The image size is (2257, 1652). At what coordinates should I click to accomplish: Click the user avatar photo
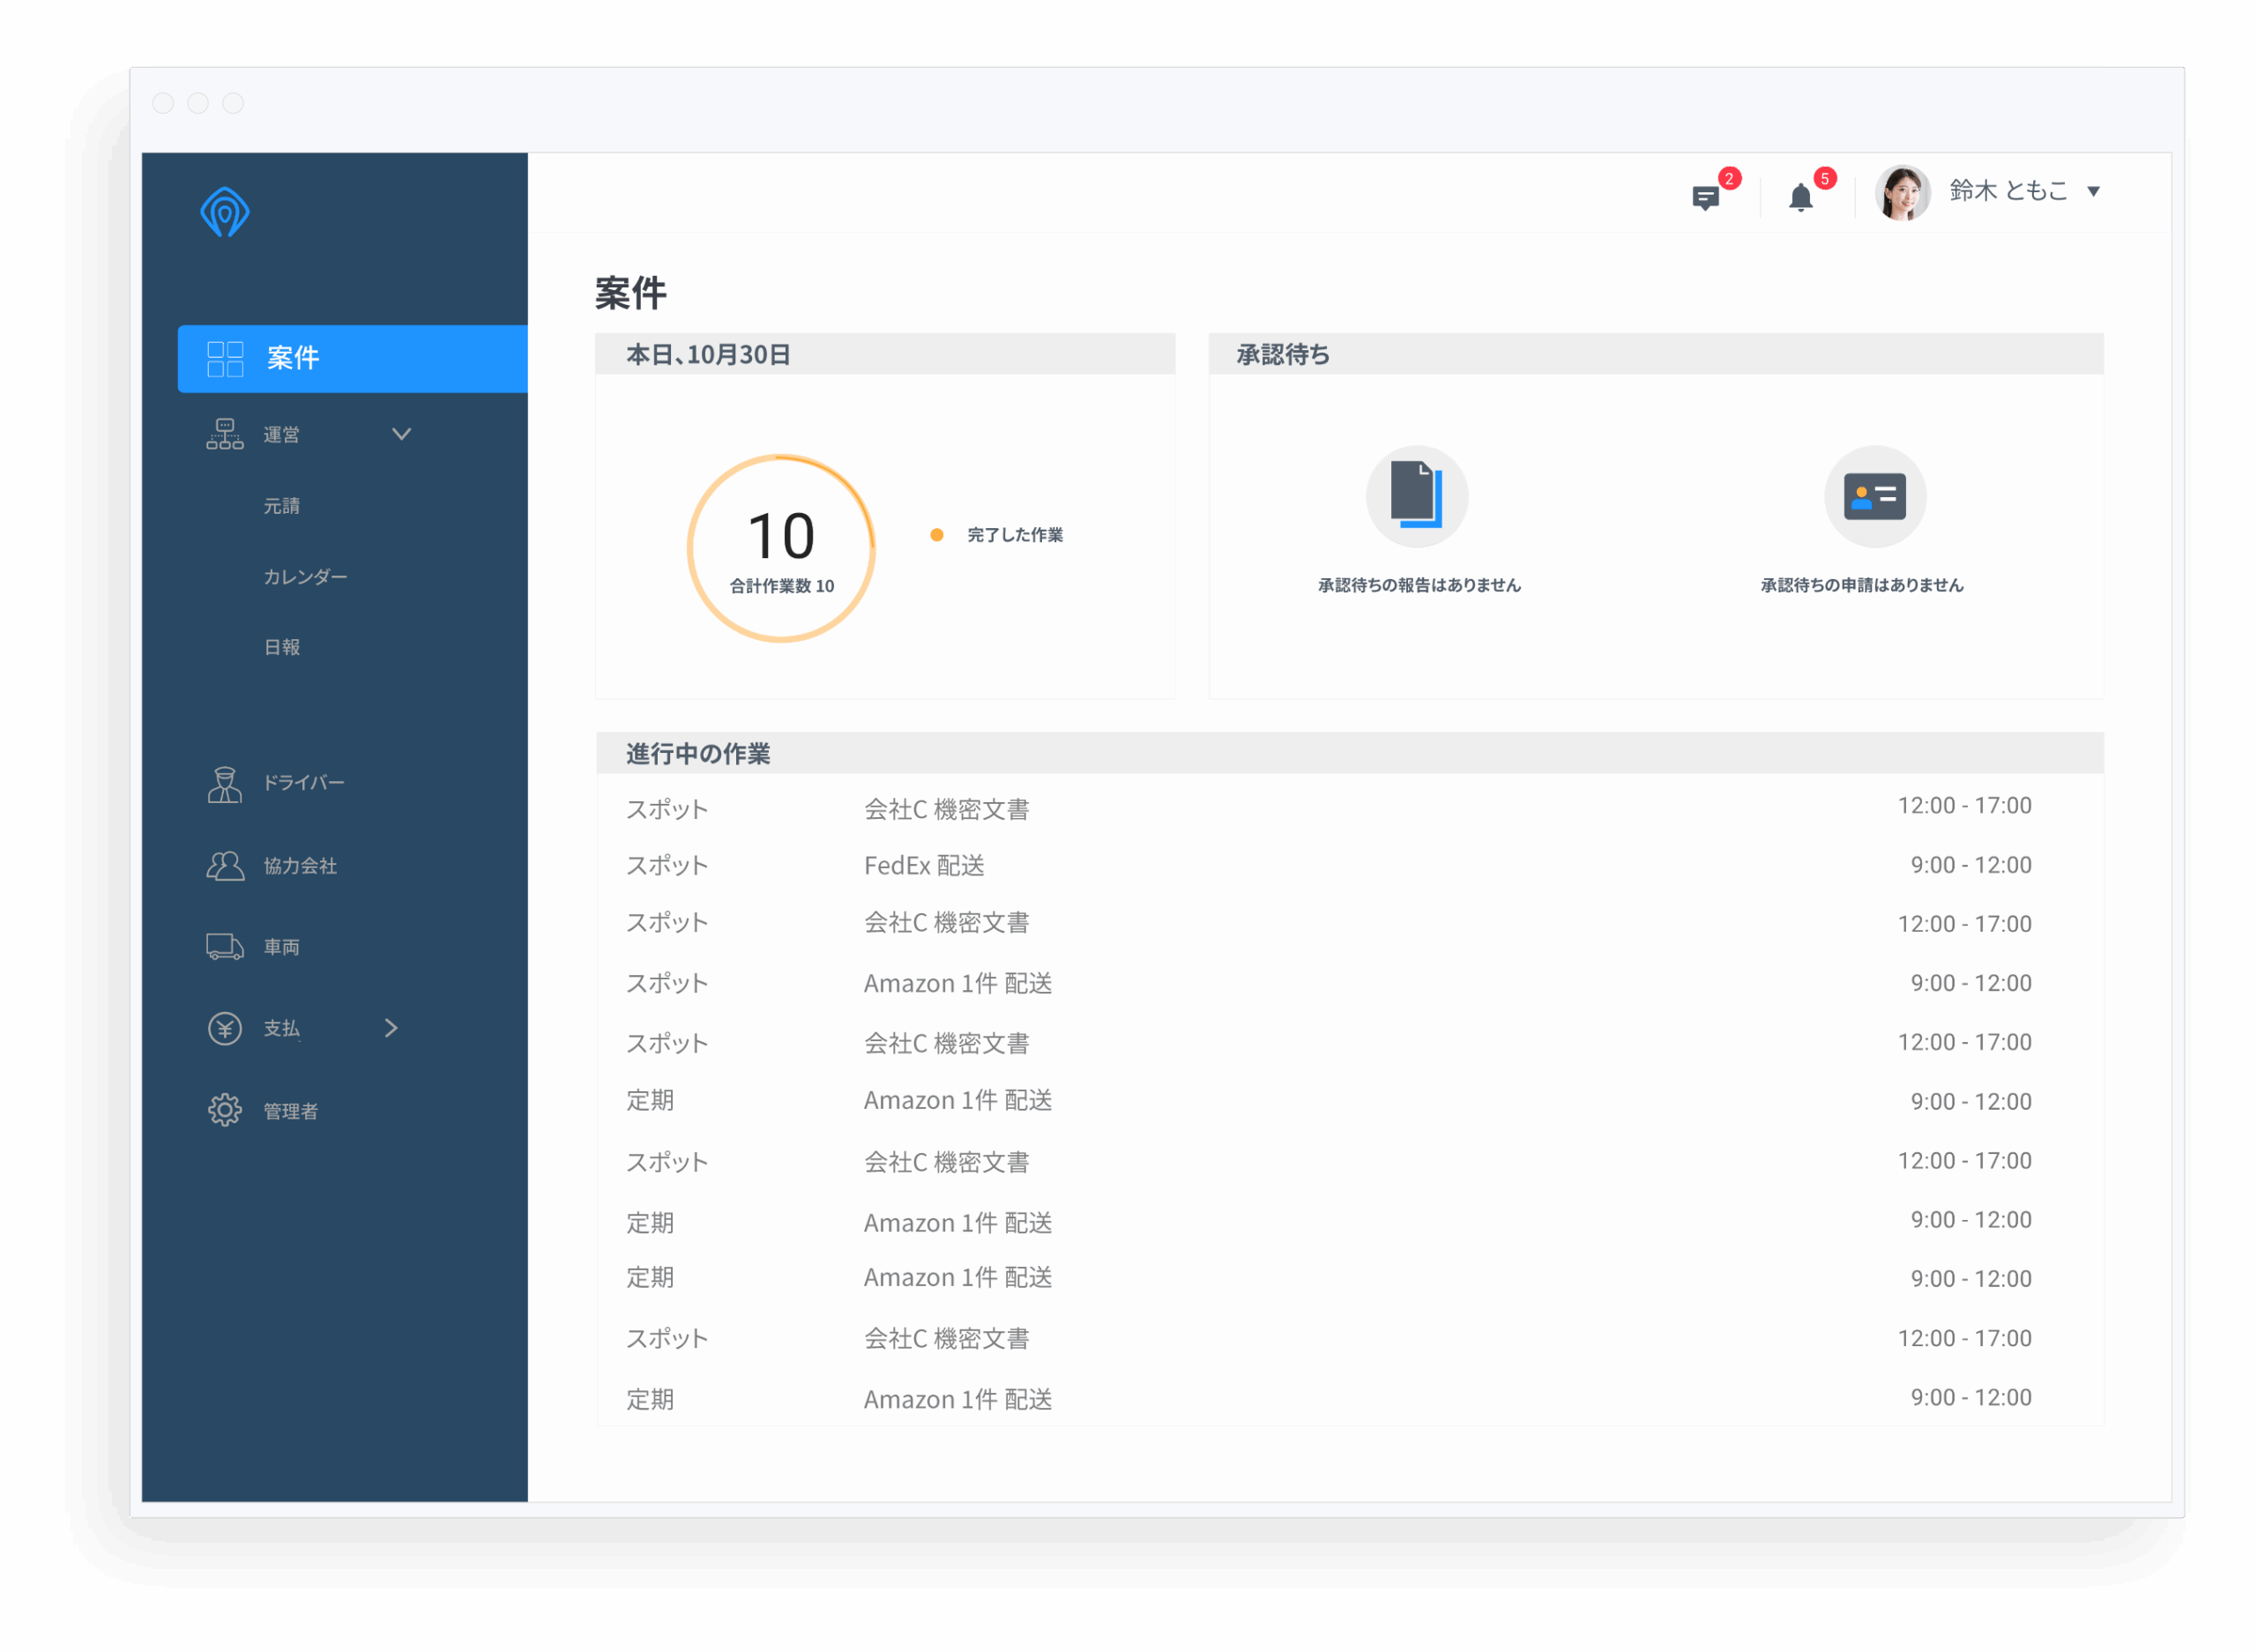click(x=1901, y=192)
